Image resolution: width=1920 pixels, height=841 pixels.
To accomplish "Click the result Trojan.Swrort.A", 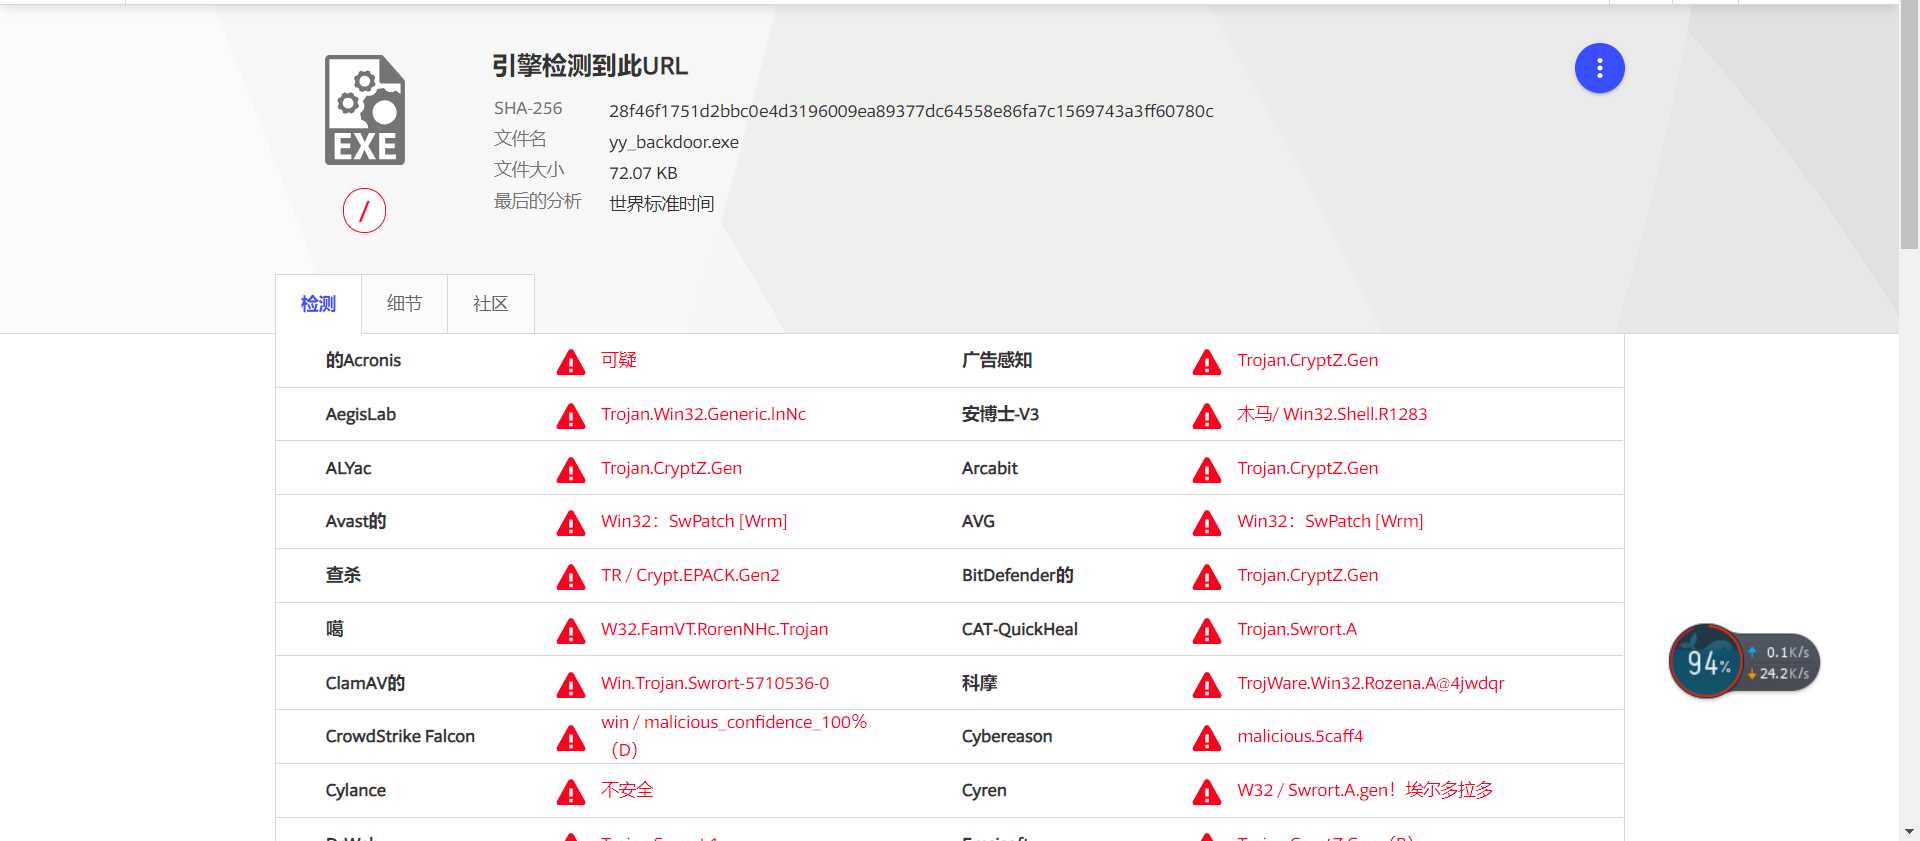I will (1297, 629).
